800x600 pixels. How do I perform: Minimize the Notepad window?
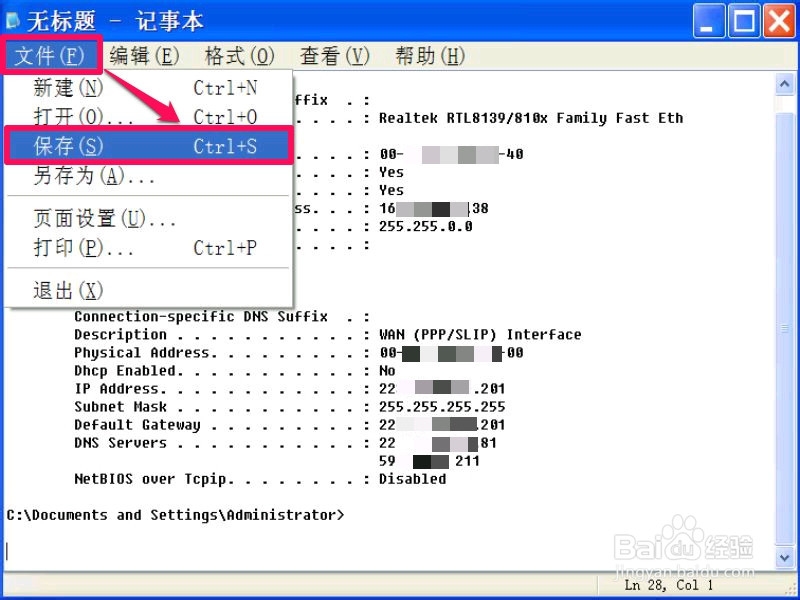[x=708, y=21]
